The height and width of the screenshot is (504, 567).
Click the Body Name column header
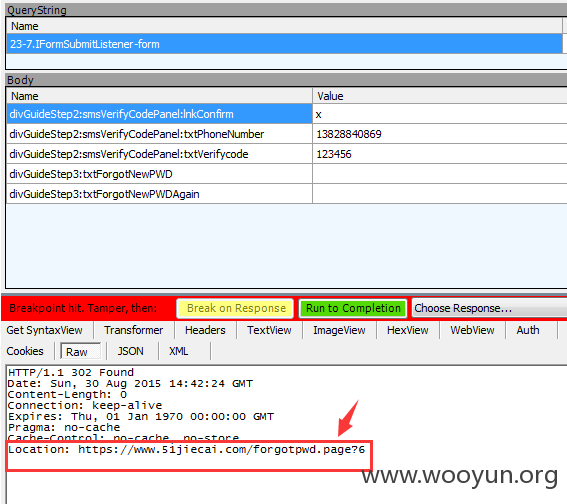(x=159, y=96)
